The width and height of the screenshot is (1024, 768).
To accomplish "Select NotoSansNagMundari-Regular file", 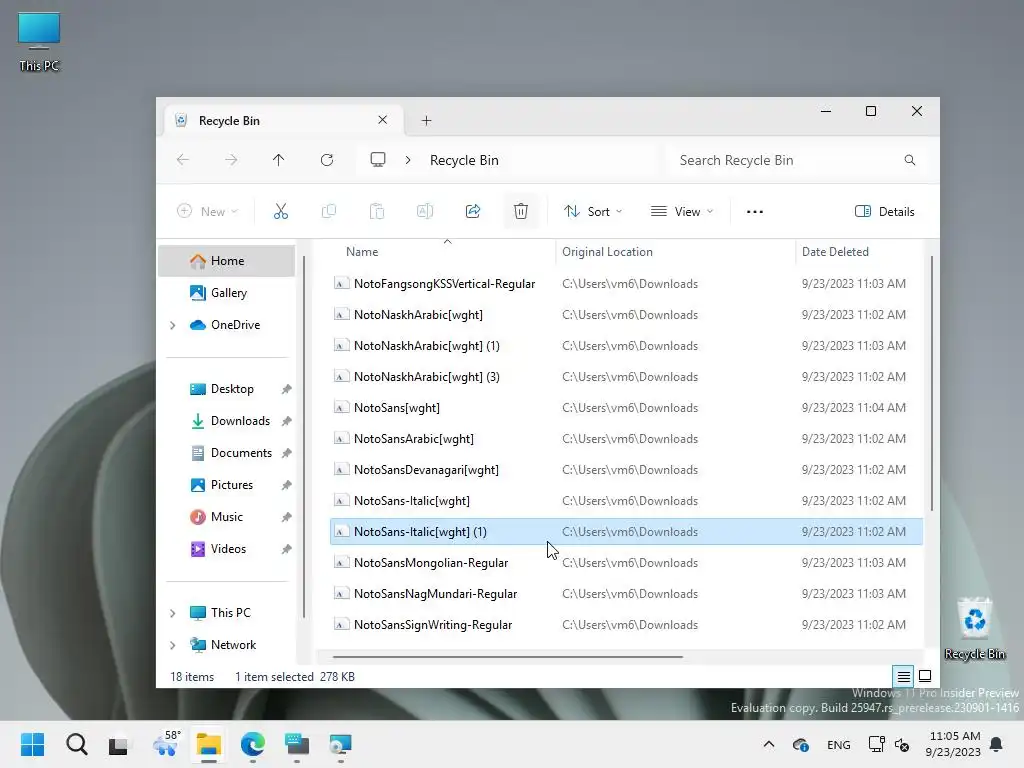I will click(626, 594).
